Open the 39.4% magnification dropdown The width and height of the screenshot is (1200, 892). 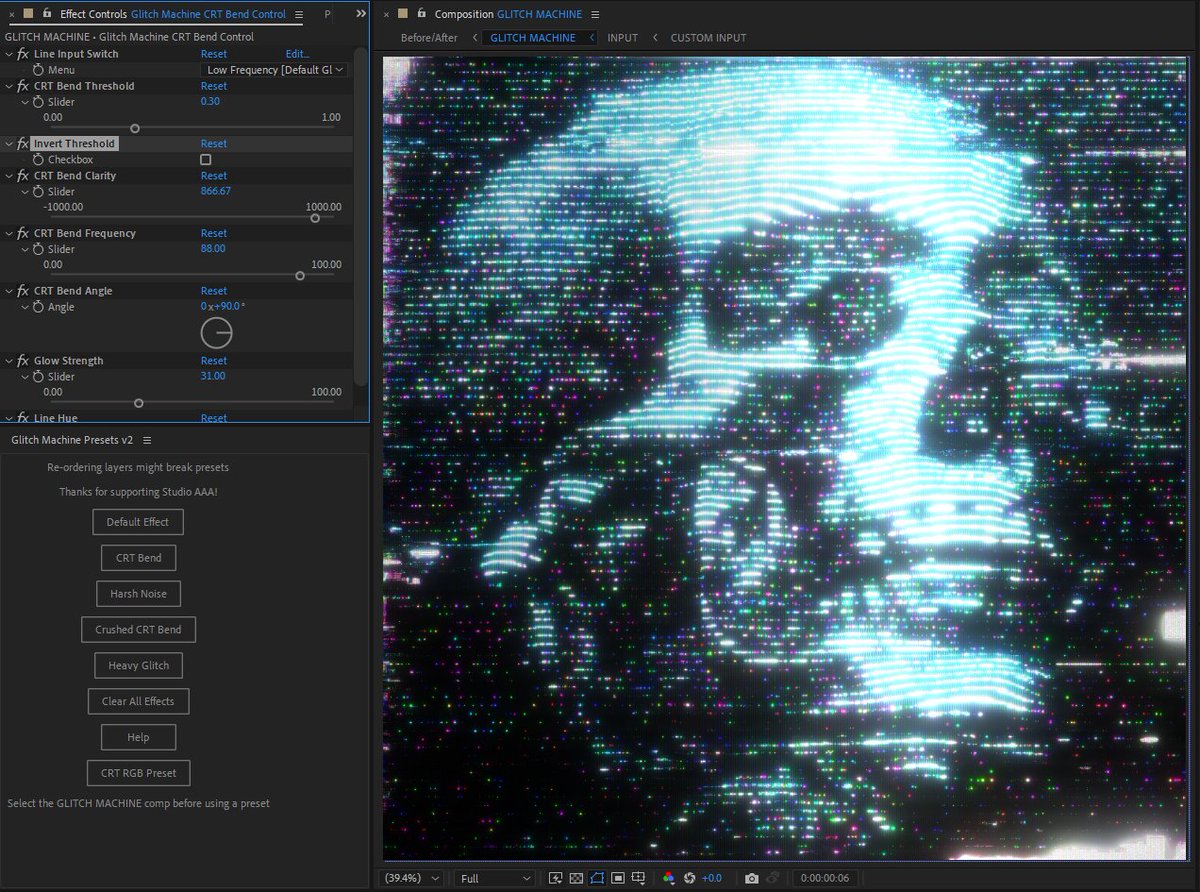click(x=413, y=878)
